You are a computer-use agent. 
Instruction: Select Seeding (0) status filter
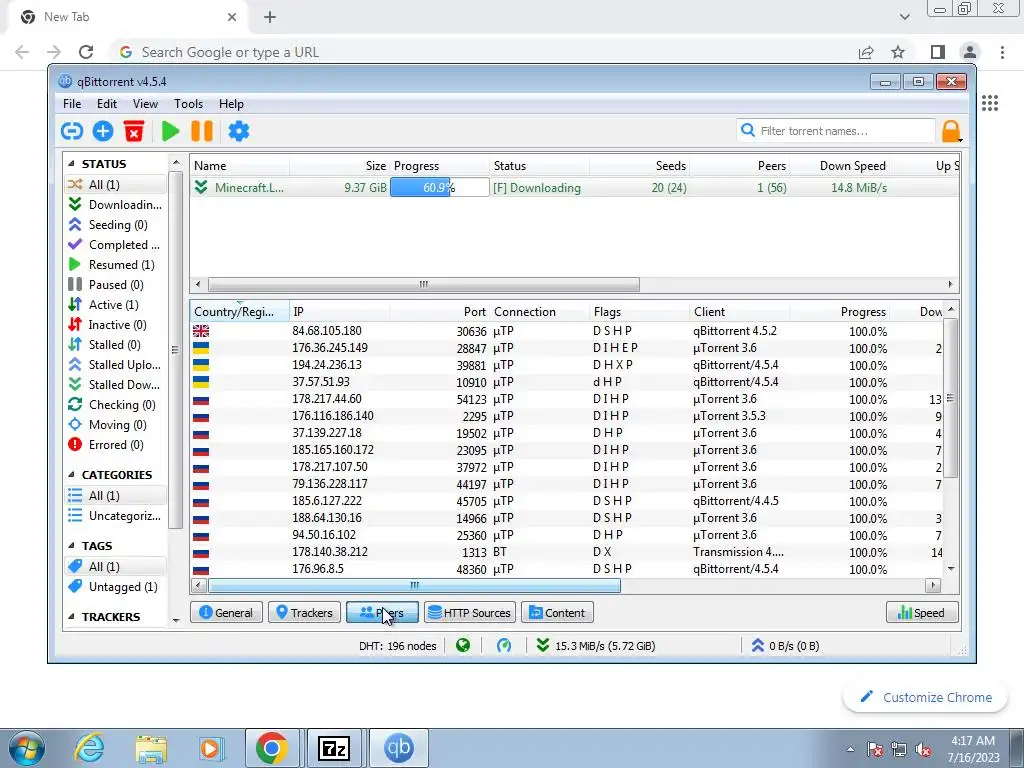tap(116, 225)
